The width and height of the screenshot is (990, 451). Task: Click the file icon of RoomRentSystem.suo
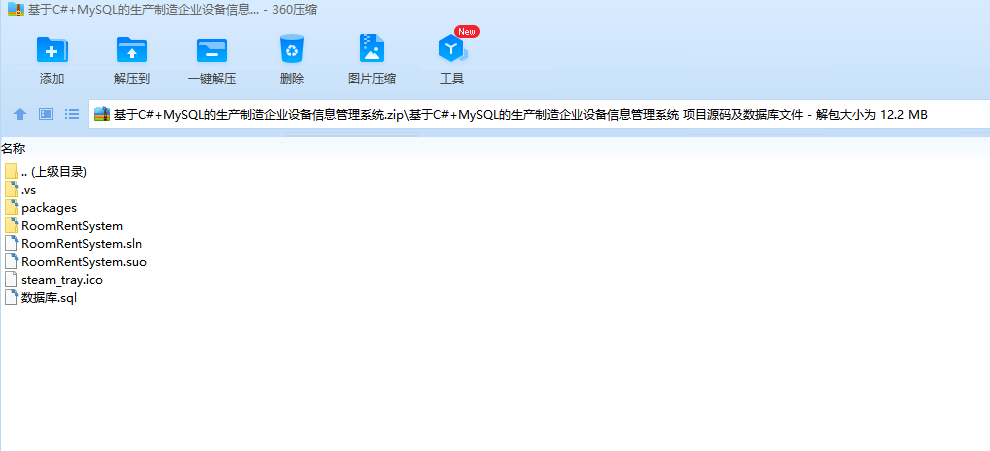[11, 262]
